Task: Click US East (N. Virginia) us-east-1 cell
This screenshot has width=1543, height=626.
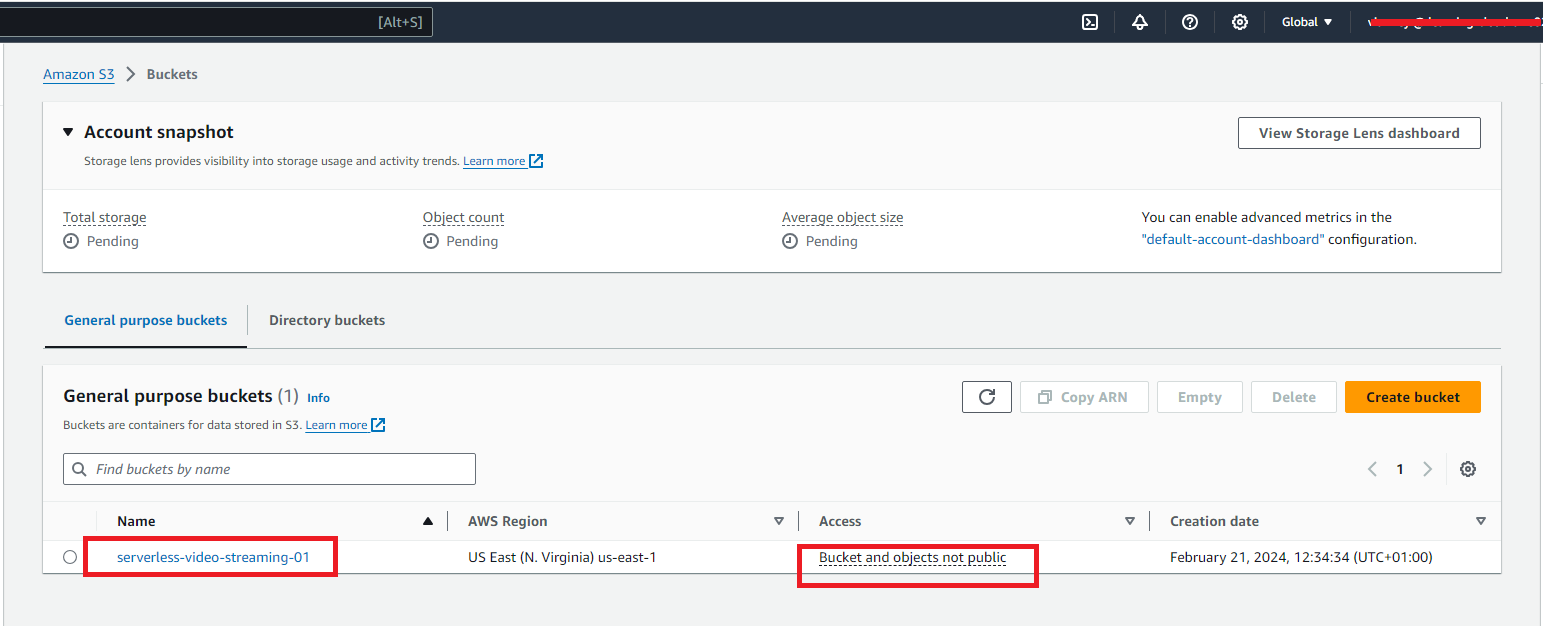Action: coord(562,557)
